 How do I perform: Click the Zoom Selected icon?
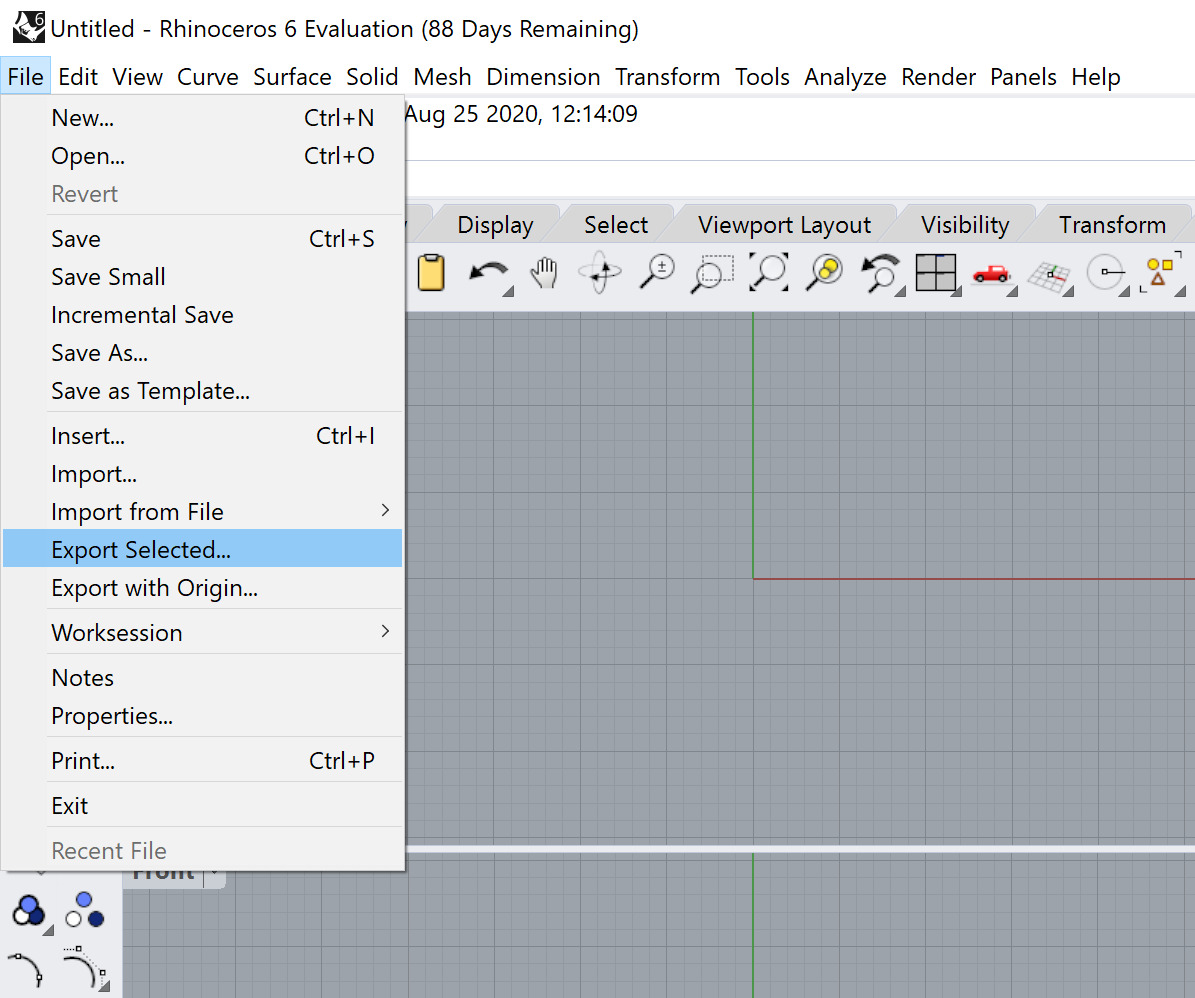826,272
